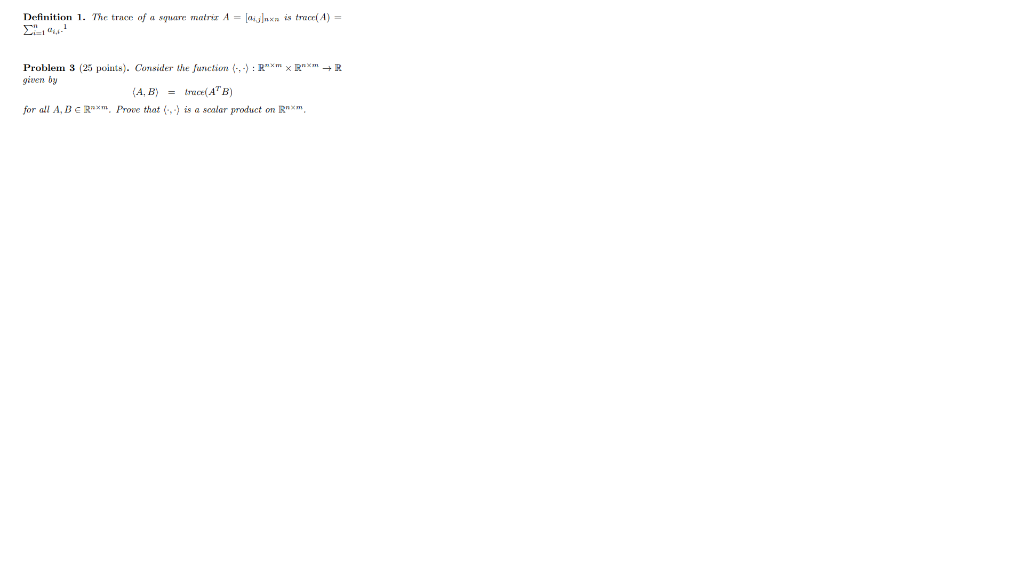This screenshot has height=576, width=1024.
Task: Click the words 'Consider the function'
Action: [182, 68]
